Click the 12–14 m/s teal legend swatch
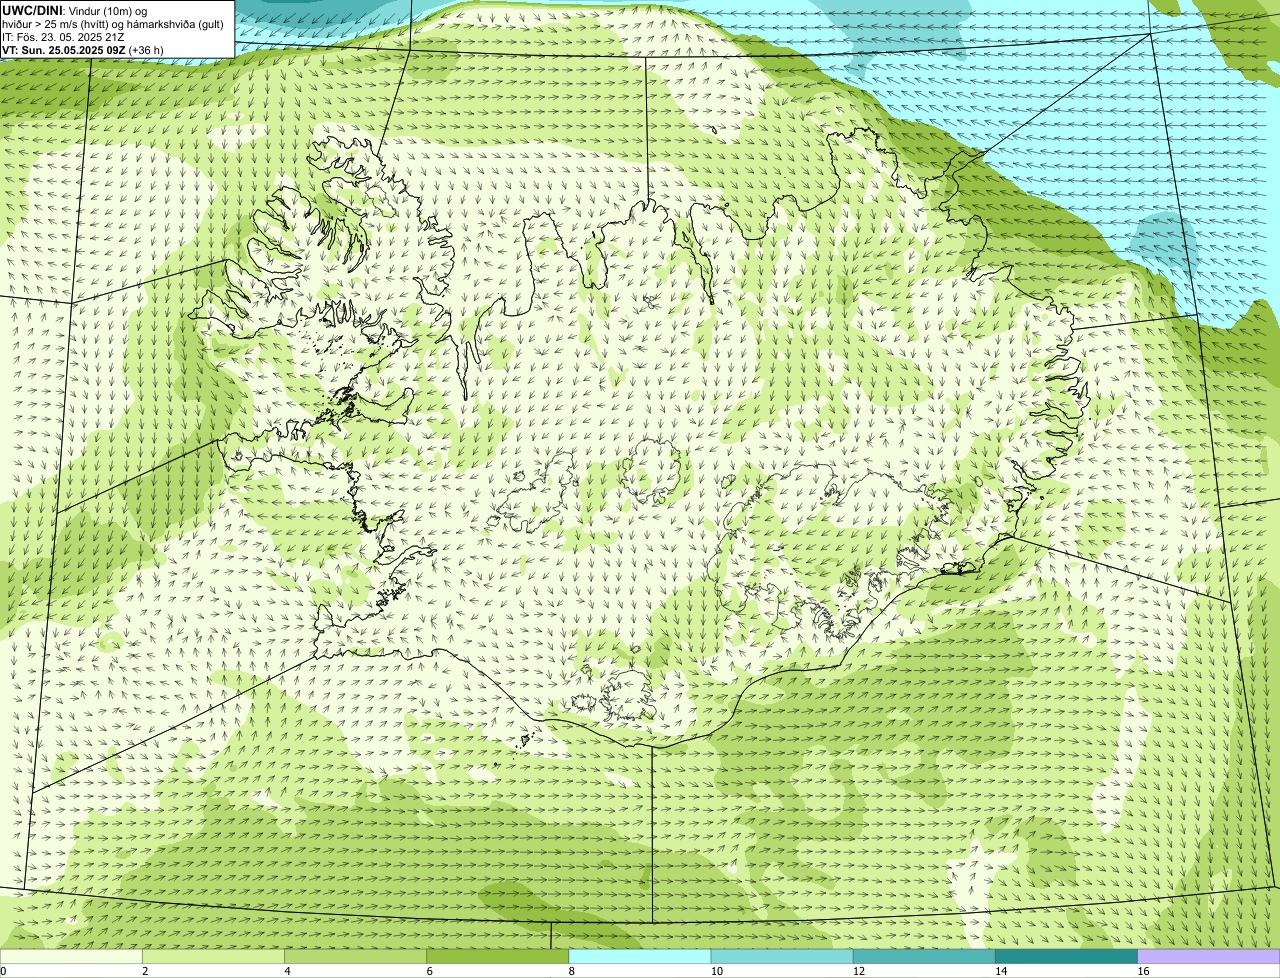Screen dimensions: 1280x978 click(924, 957)
